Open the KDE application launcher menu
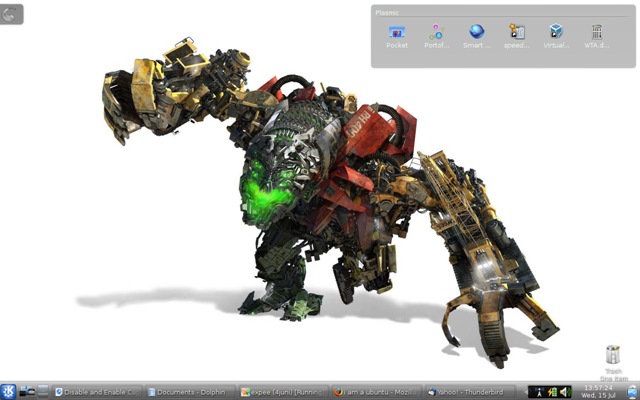 (x=8, y=392)
